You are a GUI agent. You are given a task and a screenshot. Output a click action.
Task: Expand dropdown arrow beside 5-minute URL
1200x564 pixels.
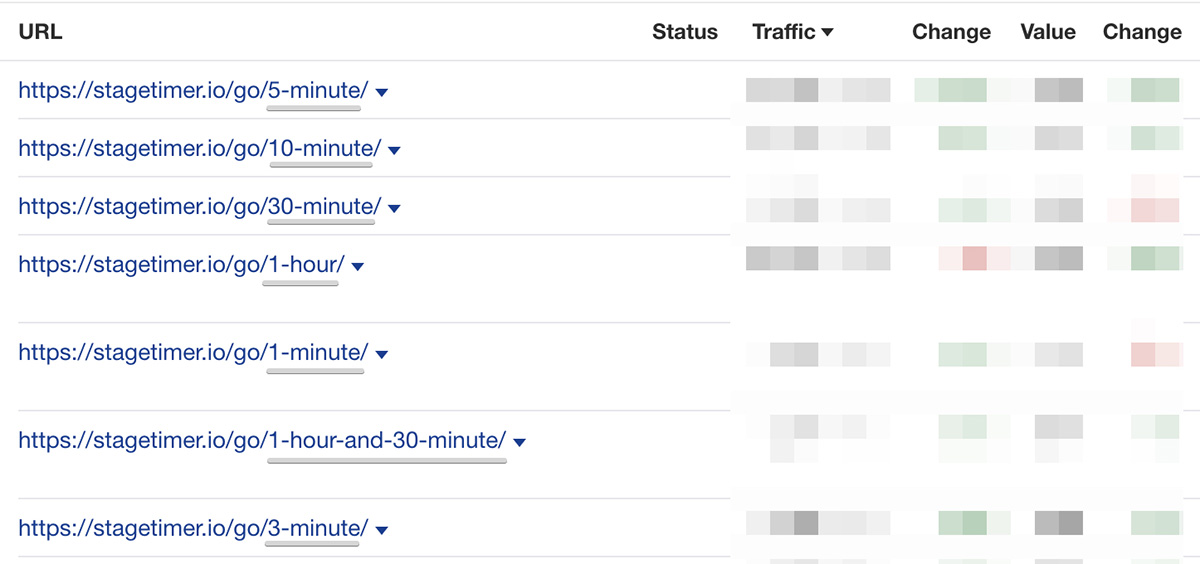click(381, 93)
